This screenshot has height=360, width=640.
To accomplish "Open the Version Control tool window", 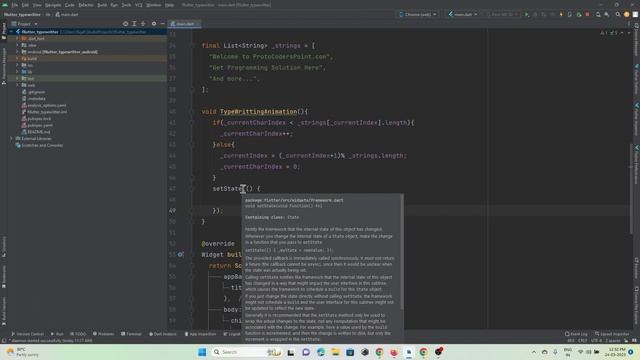I will pos(28,334).
